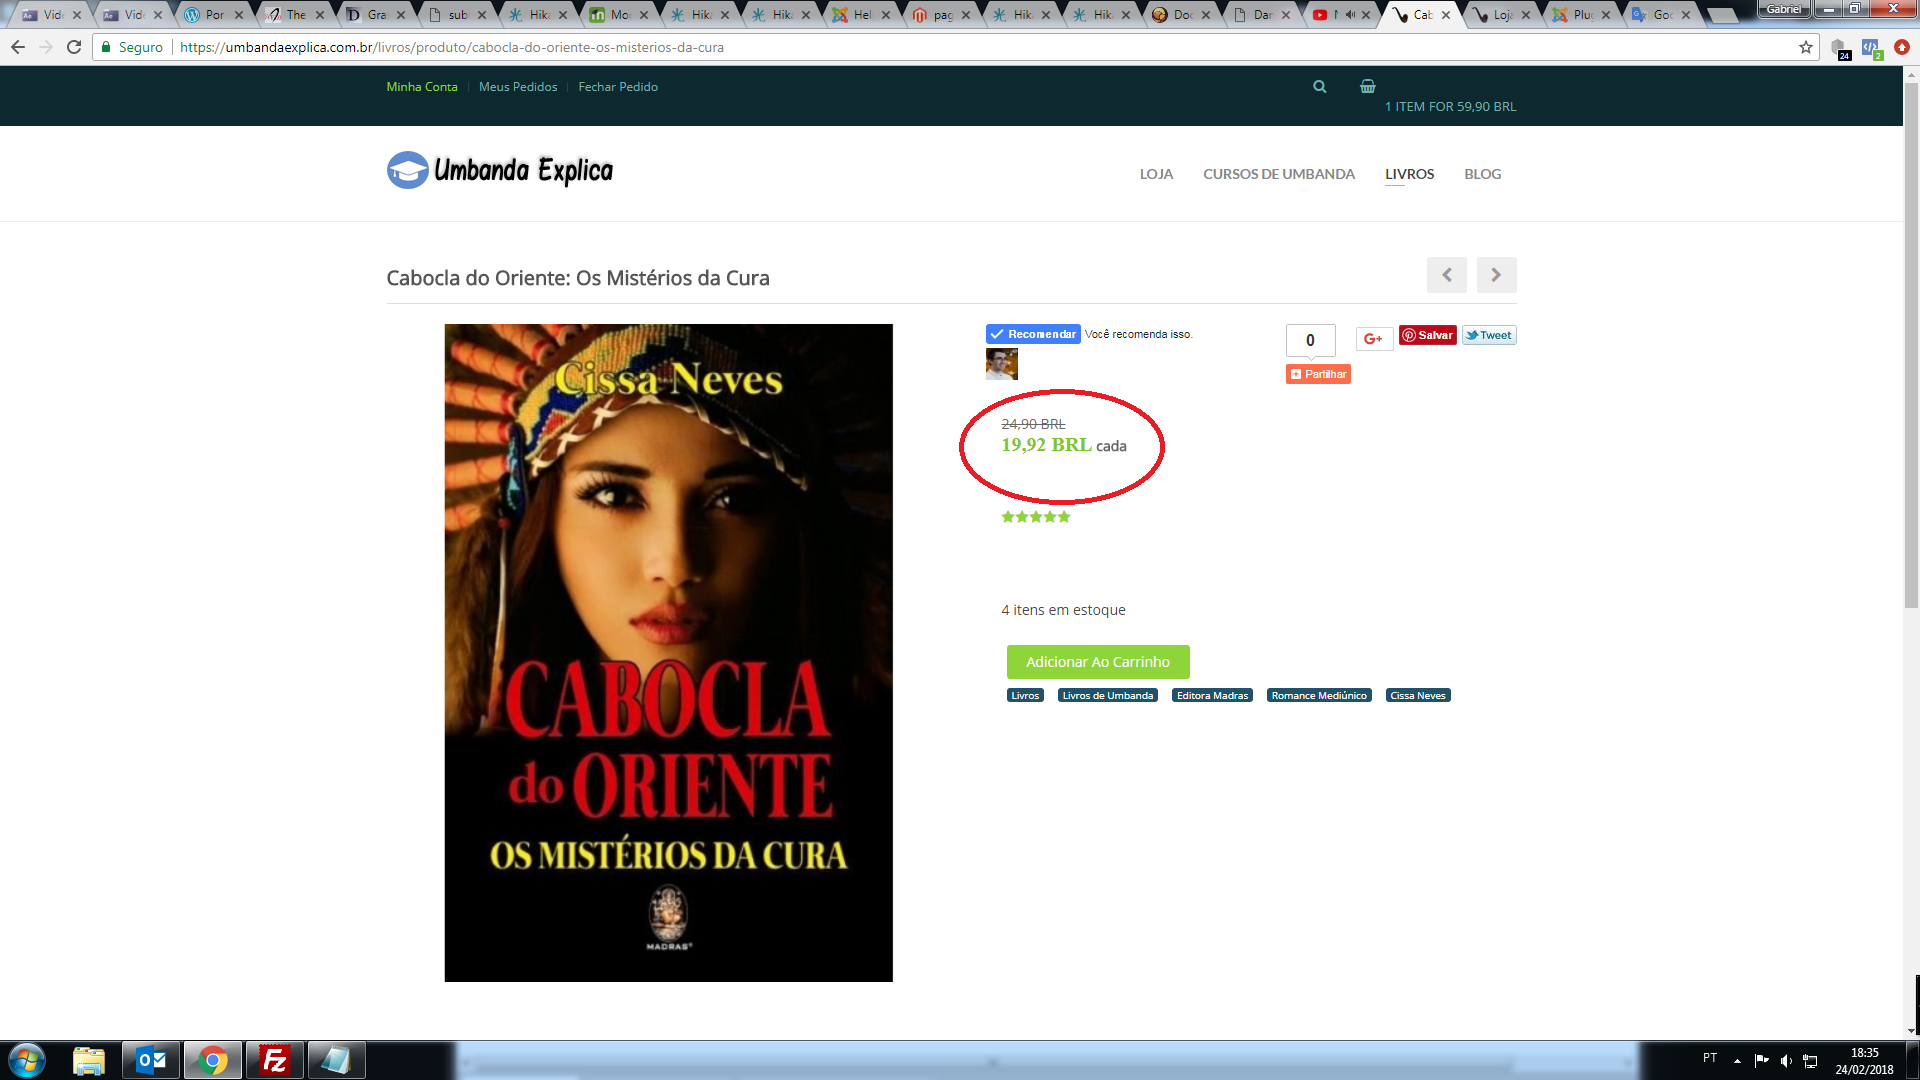
Task: Go to the previous product with the left chevron
Action: tap(1446, 275)
